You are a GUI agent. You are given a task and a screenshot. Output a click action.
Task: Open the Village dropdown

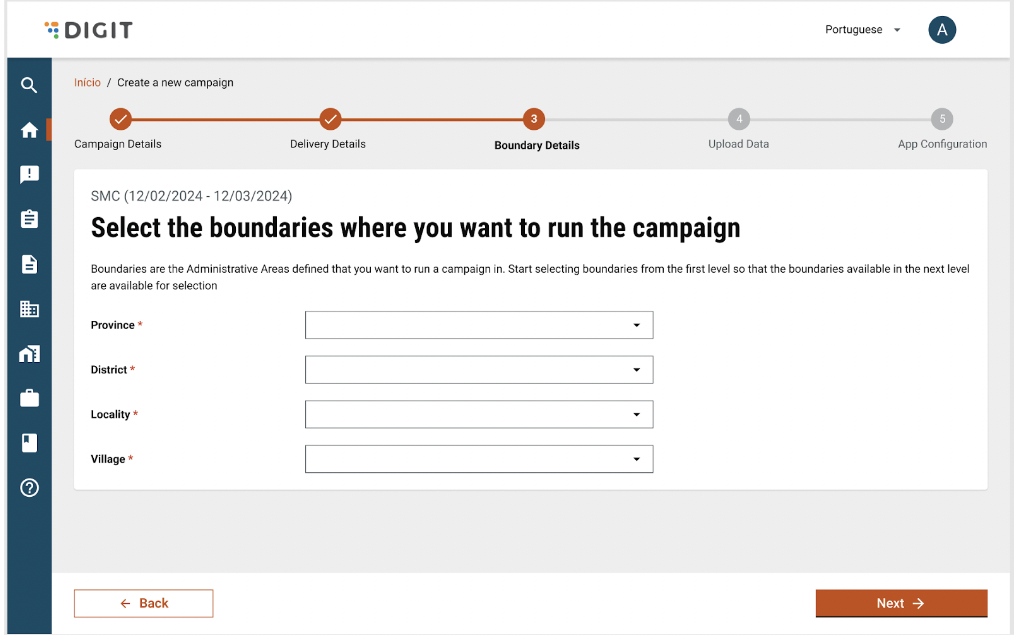tap(479, 459)
